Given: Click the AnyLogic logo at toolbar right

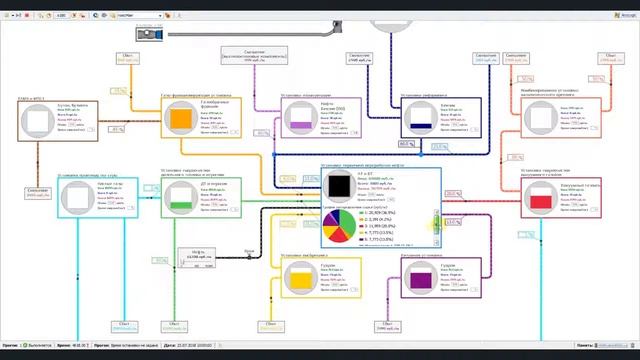Looking at the screenshot, I should point(625,16).
